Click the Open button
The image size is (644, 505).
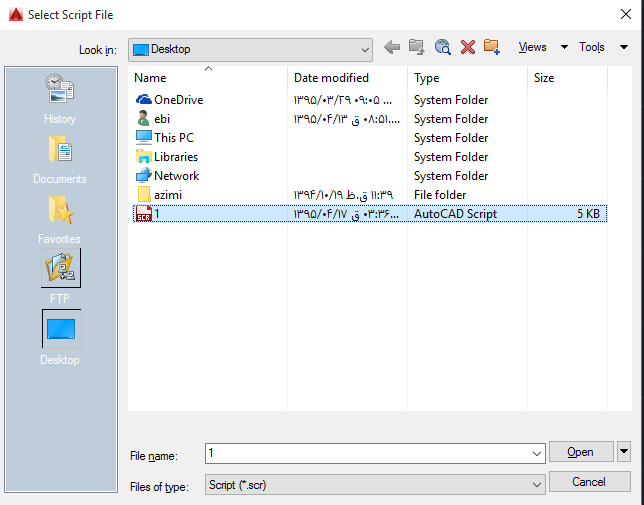tap(581, 452)
